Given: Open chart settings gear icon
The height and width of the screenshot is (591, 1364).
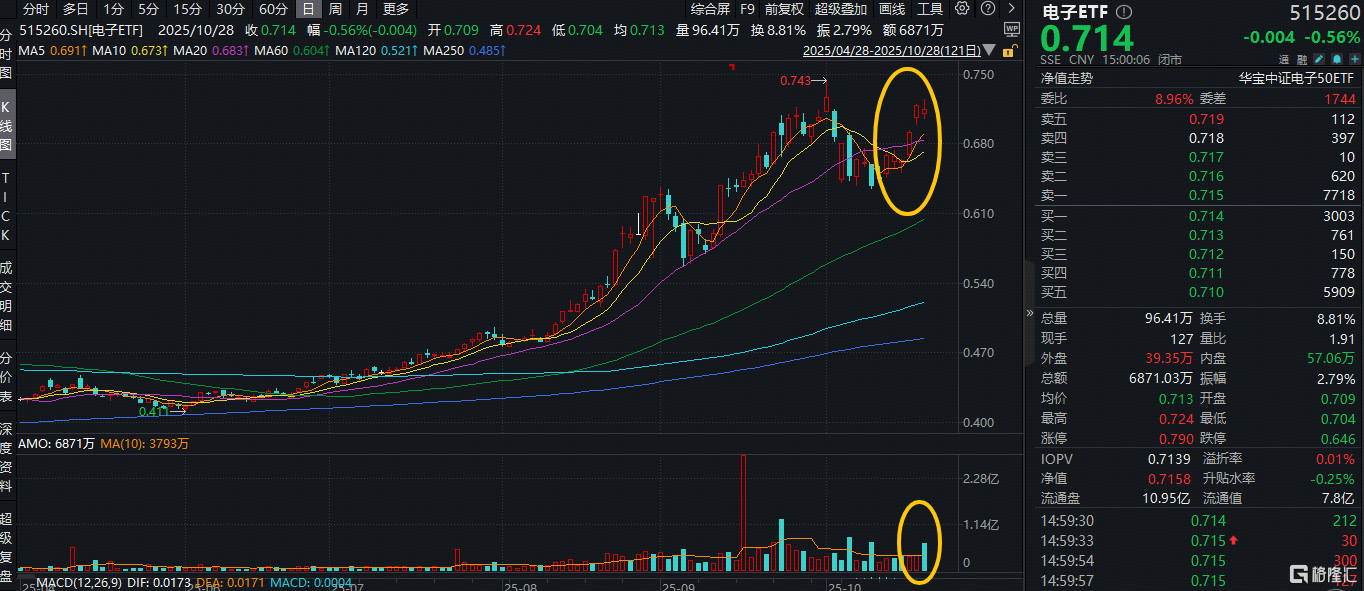Looking at the screenshot, I should pos(962,9).
